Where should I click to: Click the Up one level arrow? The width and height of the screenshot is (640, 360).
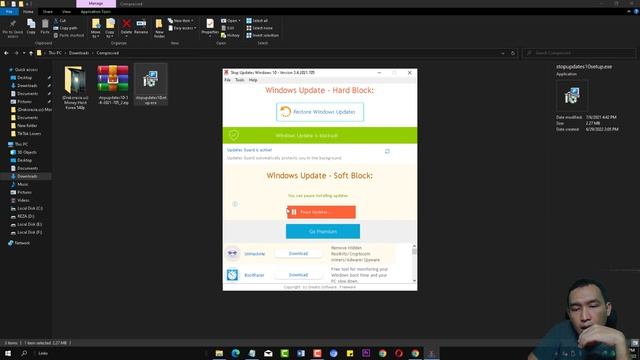pyautogui.click(x=31, y=53)
